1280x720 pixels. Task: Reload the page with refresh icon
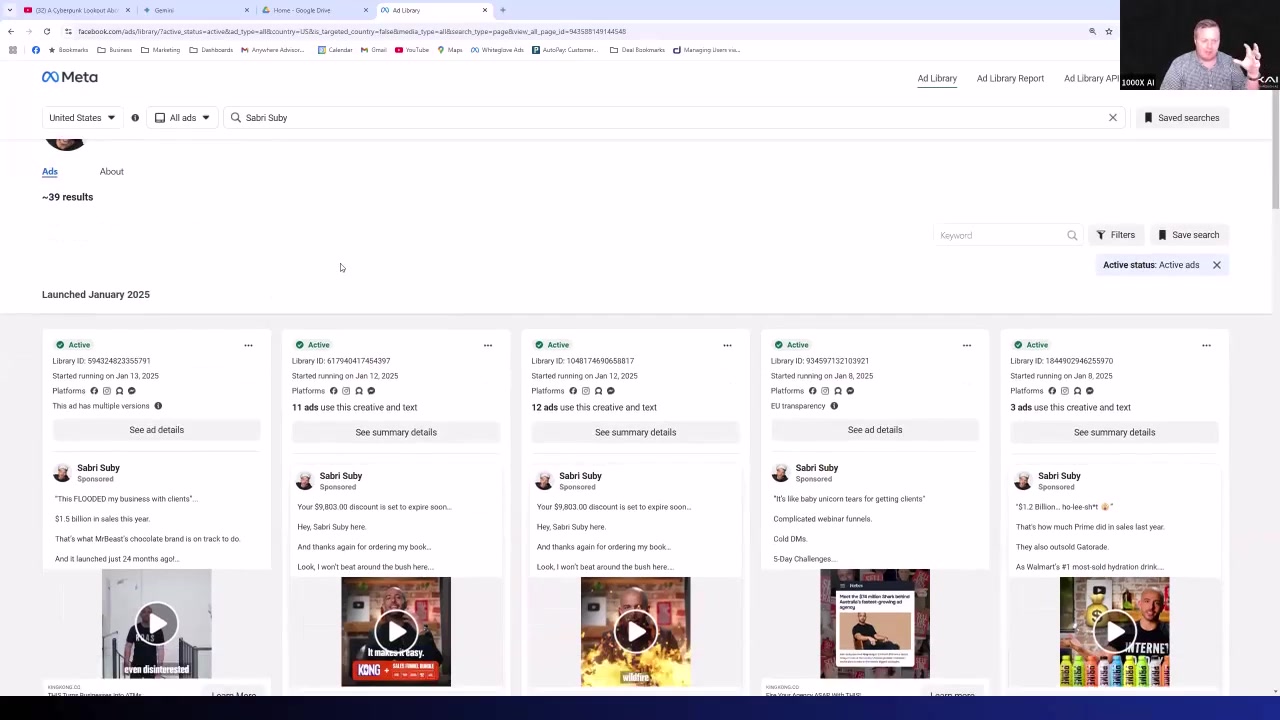point(46,31)
